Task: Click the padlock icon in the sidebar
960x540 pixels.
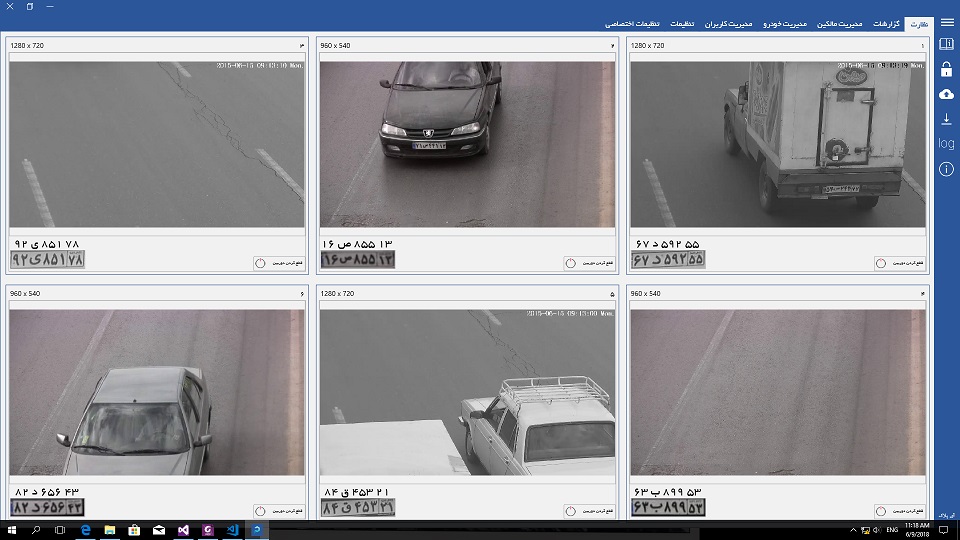Action: 947,69
